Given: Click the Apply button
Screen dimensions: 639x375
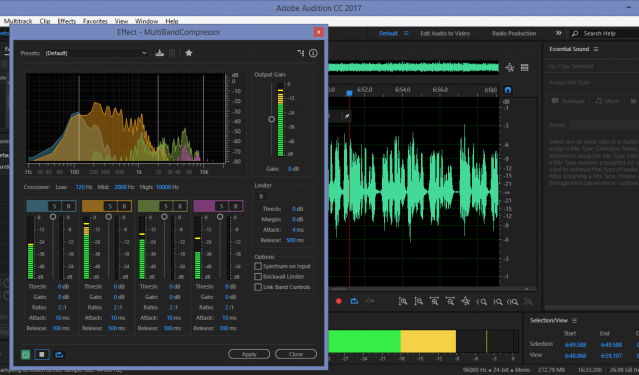Looking at the screenshot, I should click(x=249, y=354).
